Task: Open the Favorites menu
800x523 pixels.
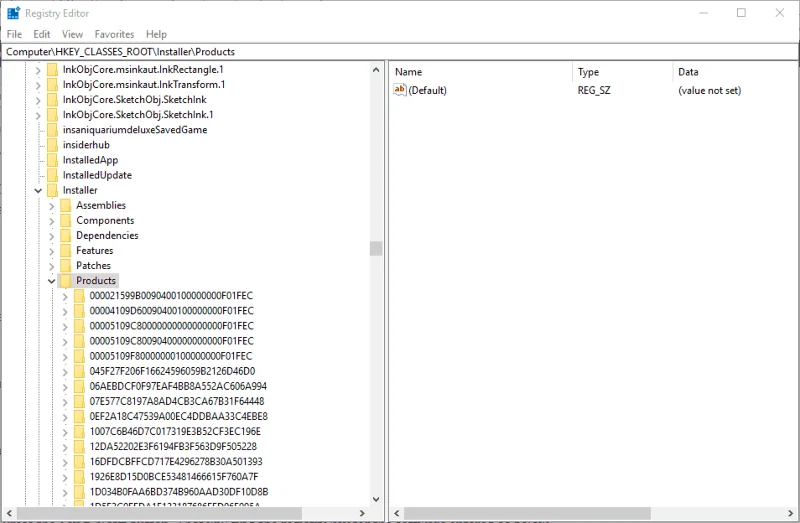Action: pos(114,34)
